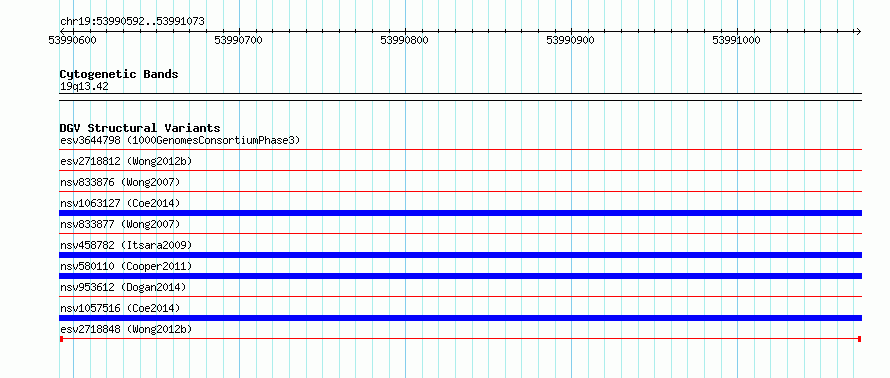Click the Cytogenetic Bands track title
This screenshot has width=890, height=378.
point(119,74)
